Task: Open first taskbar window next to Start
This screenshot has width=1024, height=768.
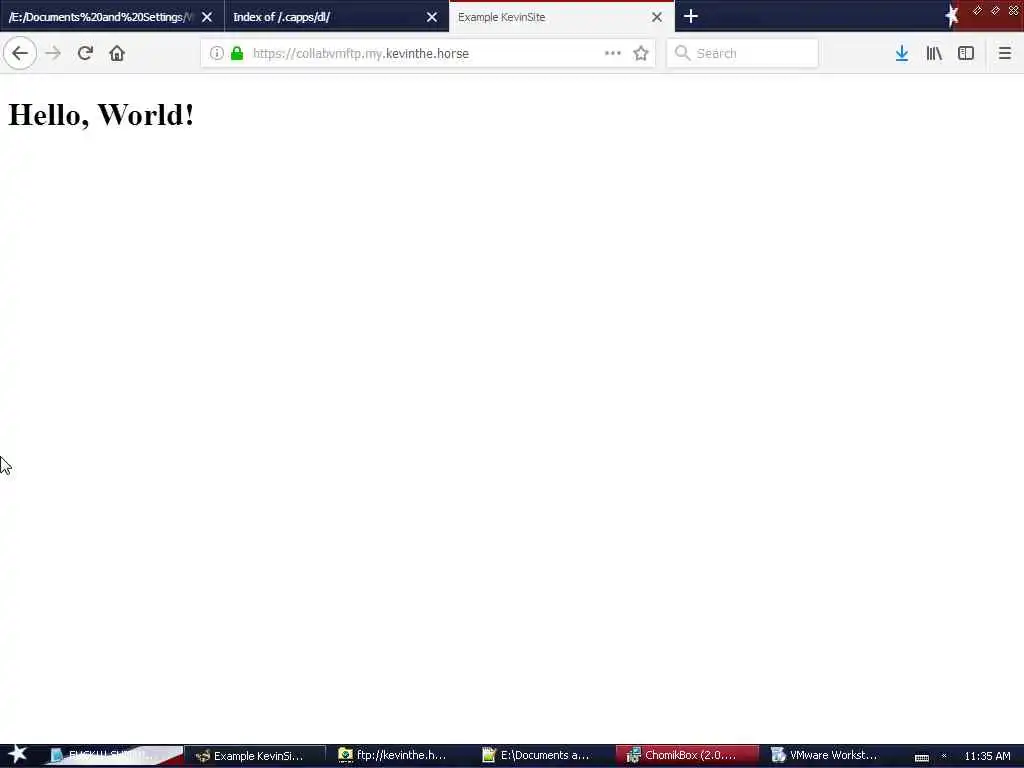Action: point(111,756)
